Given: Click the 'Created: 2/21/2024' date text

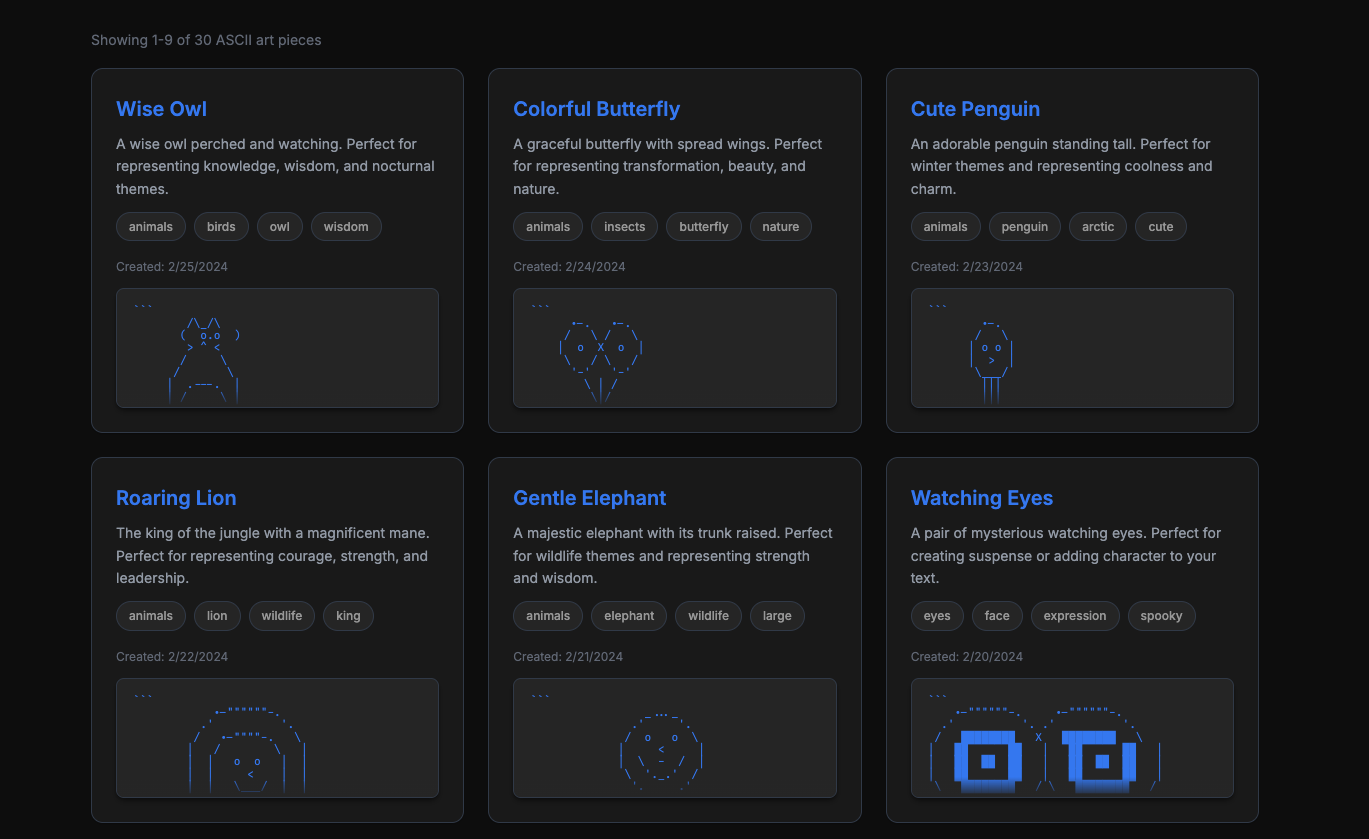Looking at the screenshot, I should [x=568, y=657].
